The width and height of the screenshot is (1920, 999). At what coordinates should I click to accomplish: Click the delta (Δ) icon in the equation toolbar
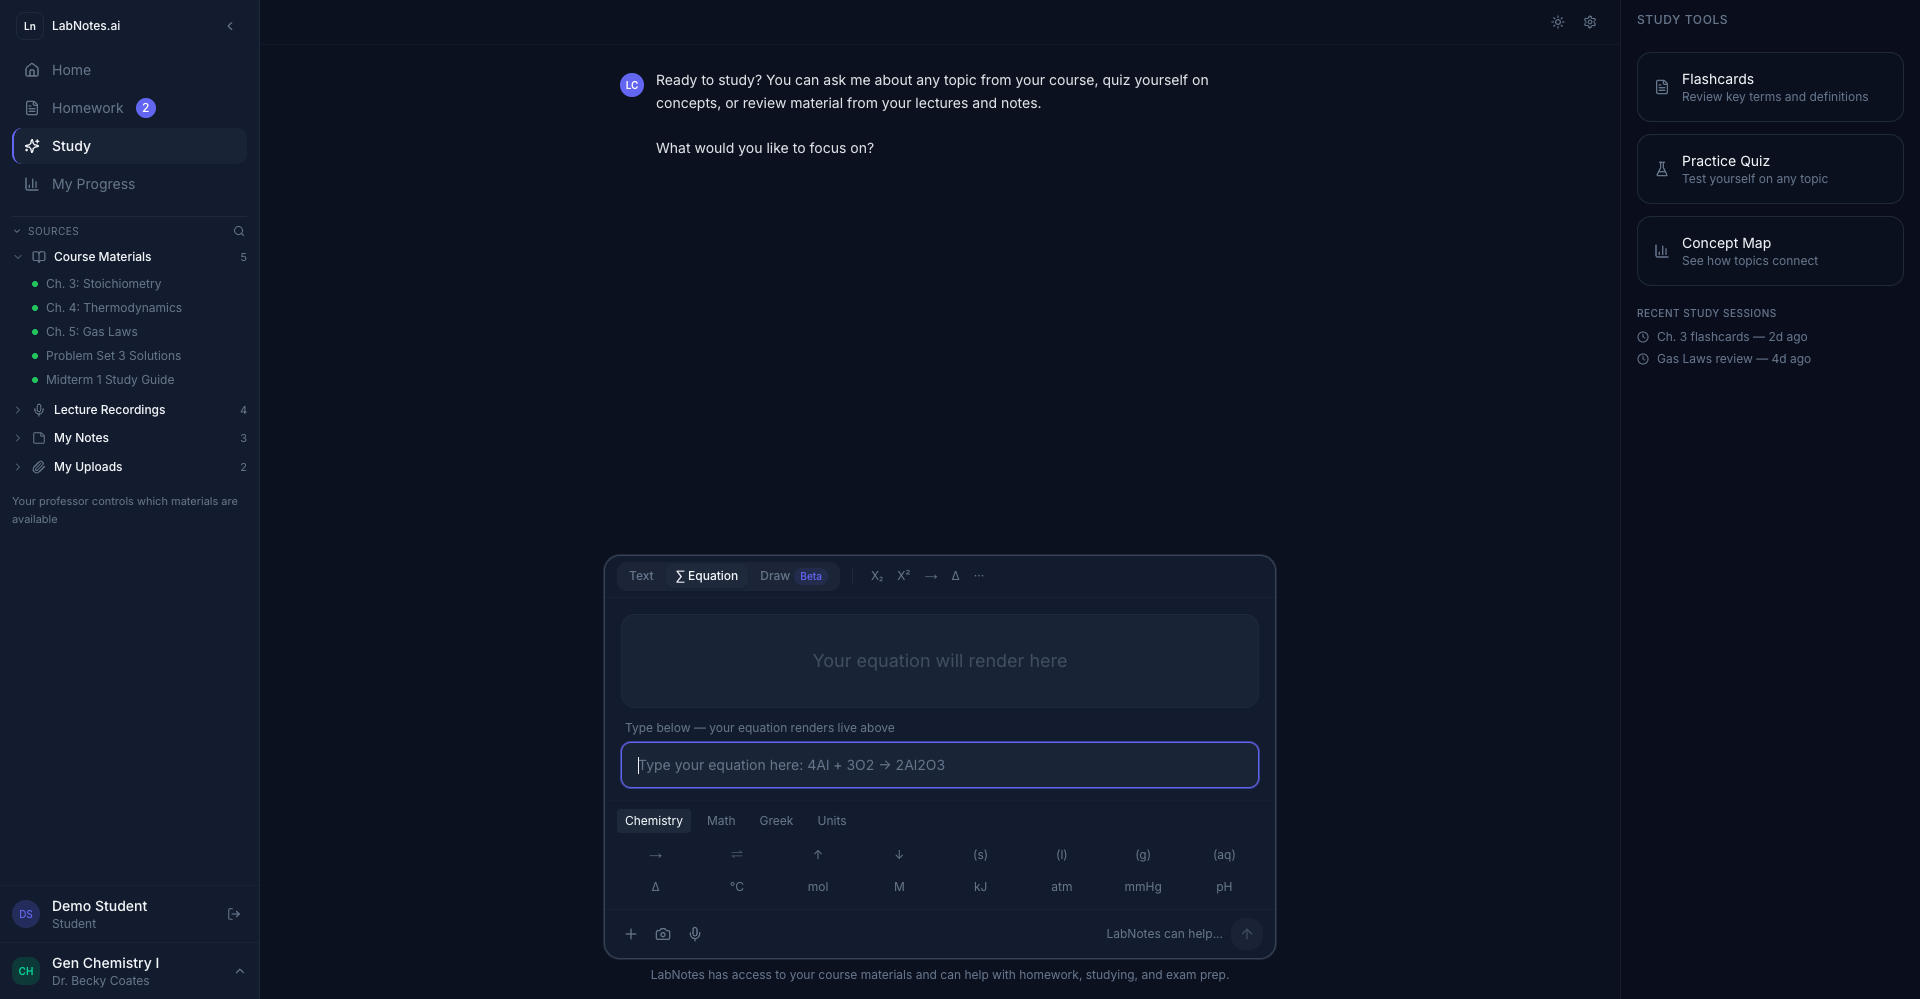956,575
